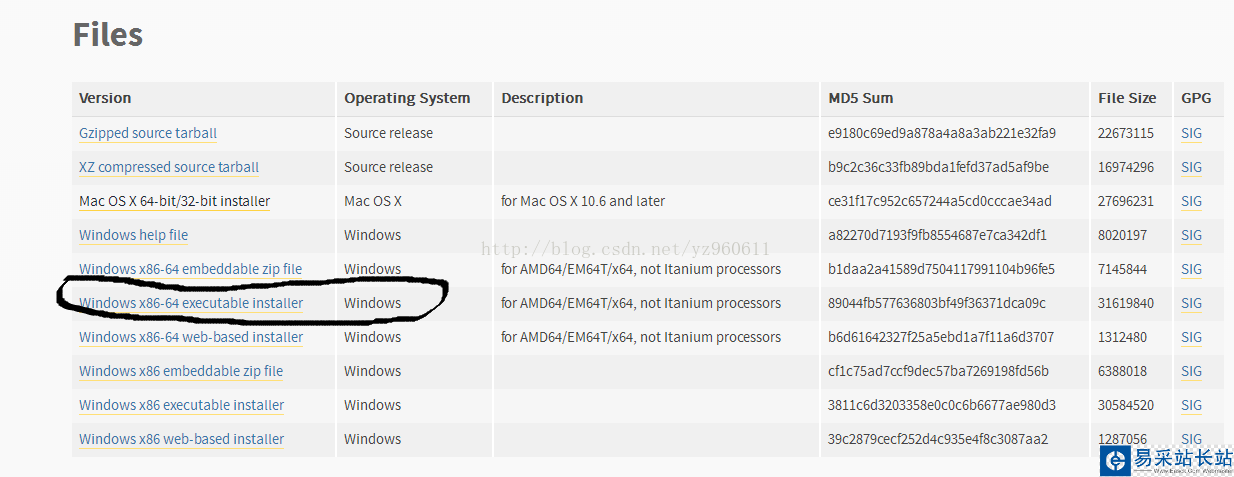Open Windows x86 executable installer link
The height and width of the screenshot is (477, 1234).
(181, 405)
